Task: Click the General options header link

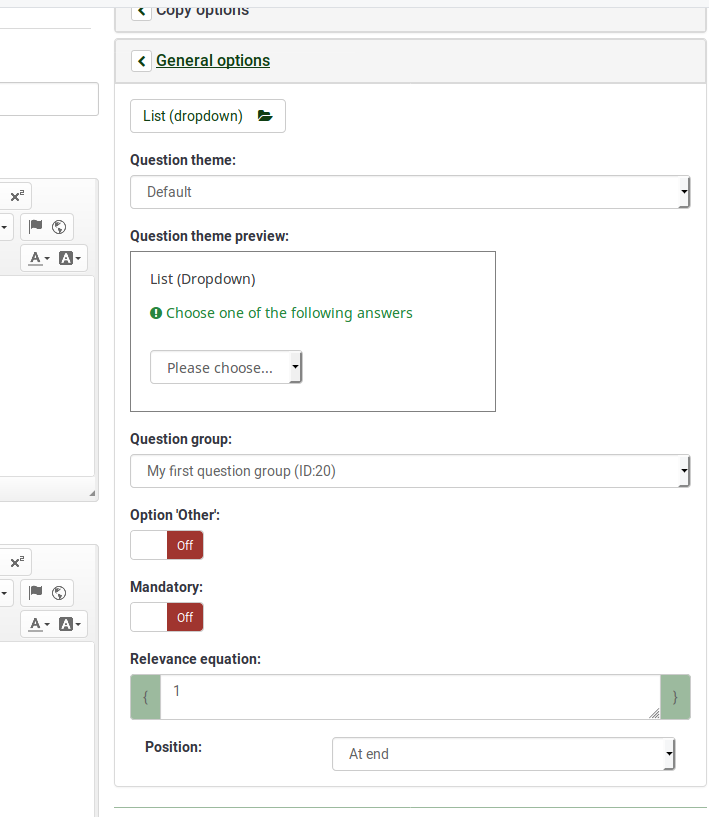Action: pyautogui.click(x=213, y=61)
